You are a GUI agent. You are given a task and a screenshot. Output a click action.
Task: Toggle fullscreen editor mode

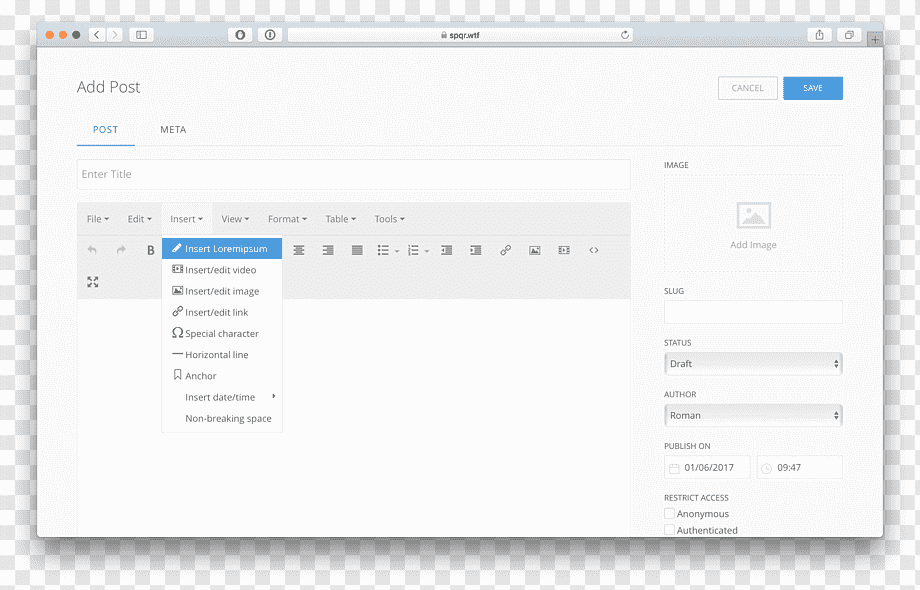pos(93,282)
